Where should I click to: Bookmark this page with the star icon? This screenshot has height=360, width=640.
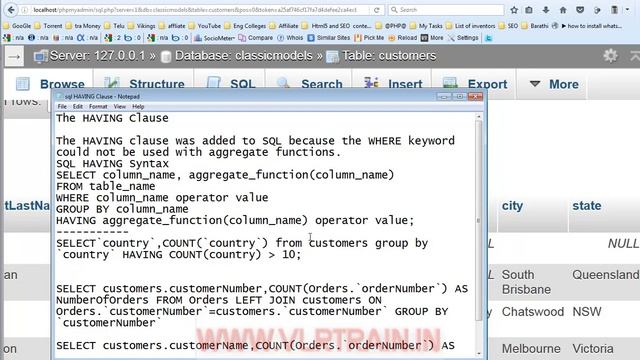[x=514, y=10]
